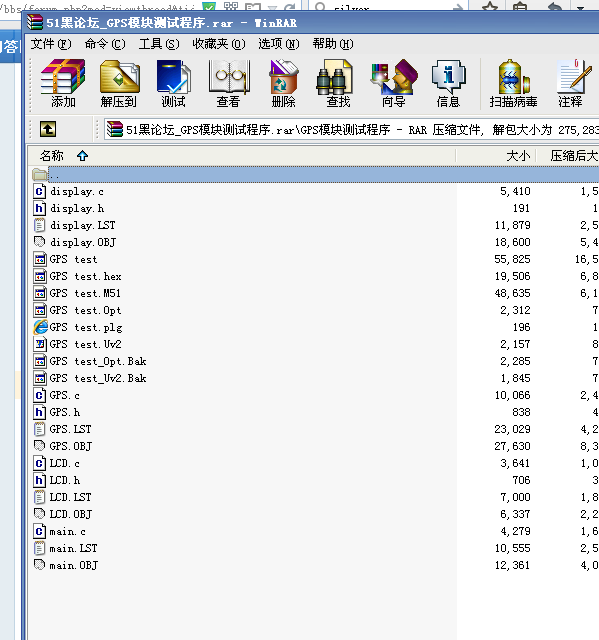Click the 注释 (Comment) toolbar icon
Screen dimensions: 599x640
point(573,76)
